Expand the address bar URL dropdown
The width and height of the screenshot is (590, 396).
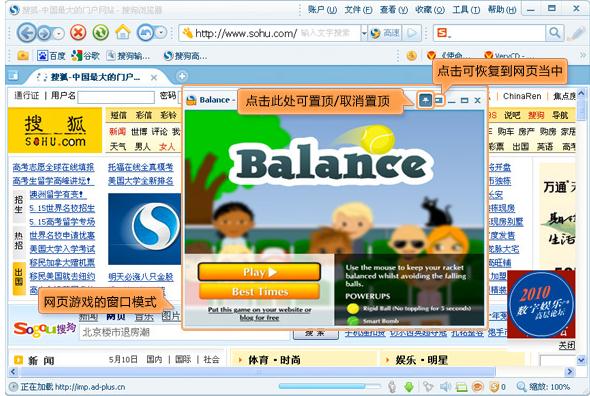tap(364, 34)
